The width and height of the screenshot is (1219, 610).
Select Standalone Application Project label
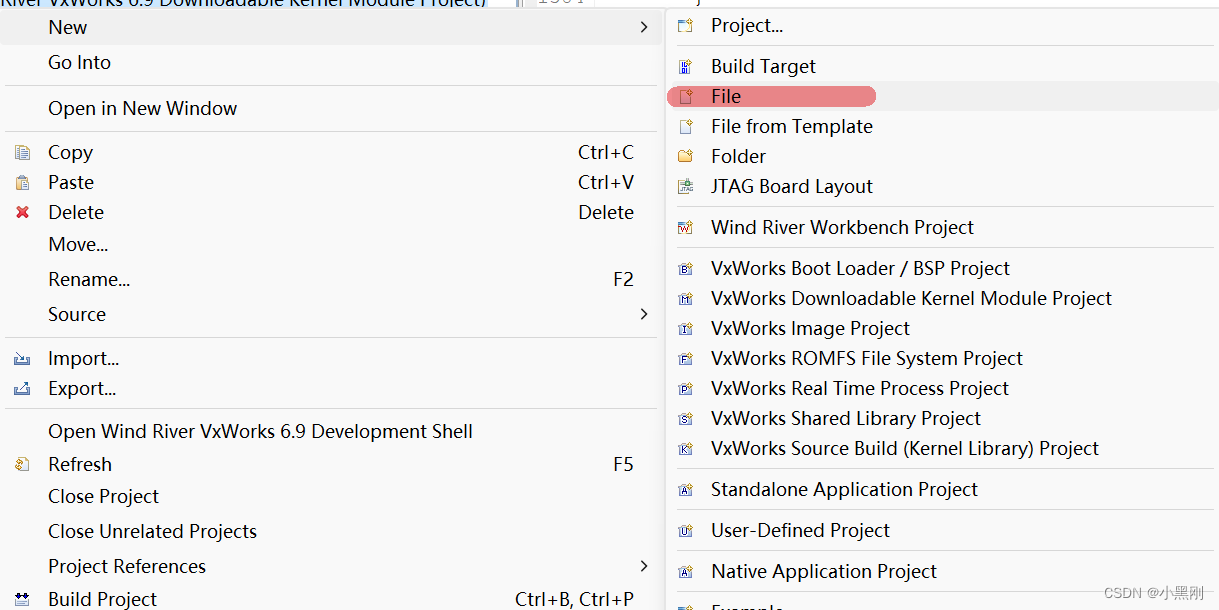pyautogui.click(x=844, y=489)
